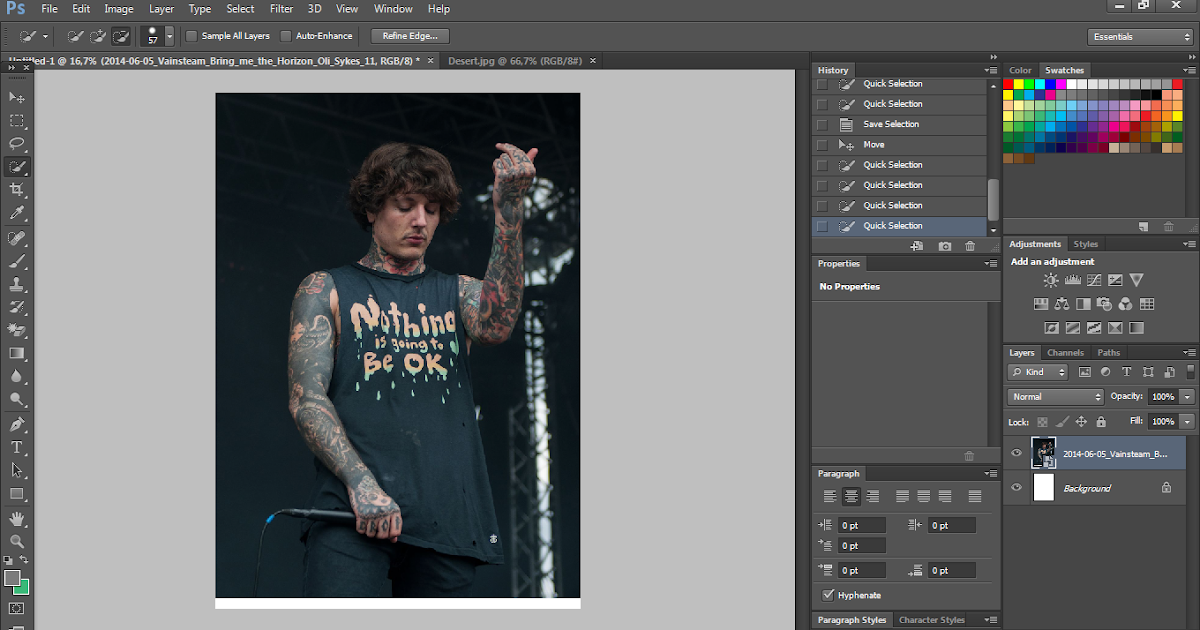Select the Hand tool

pos(17,518)
